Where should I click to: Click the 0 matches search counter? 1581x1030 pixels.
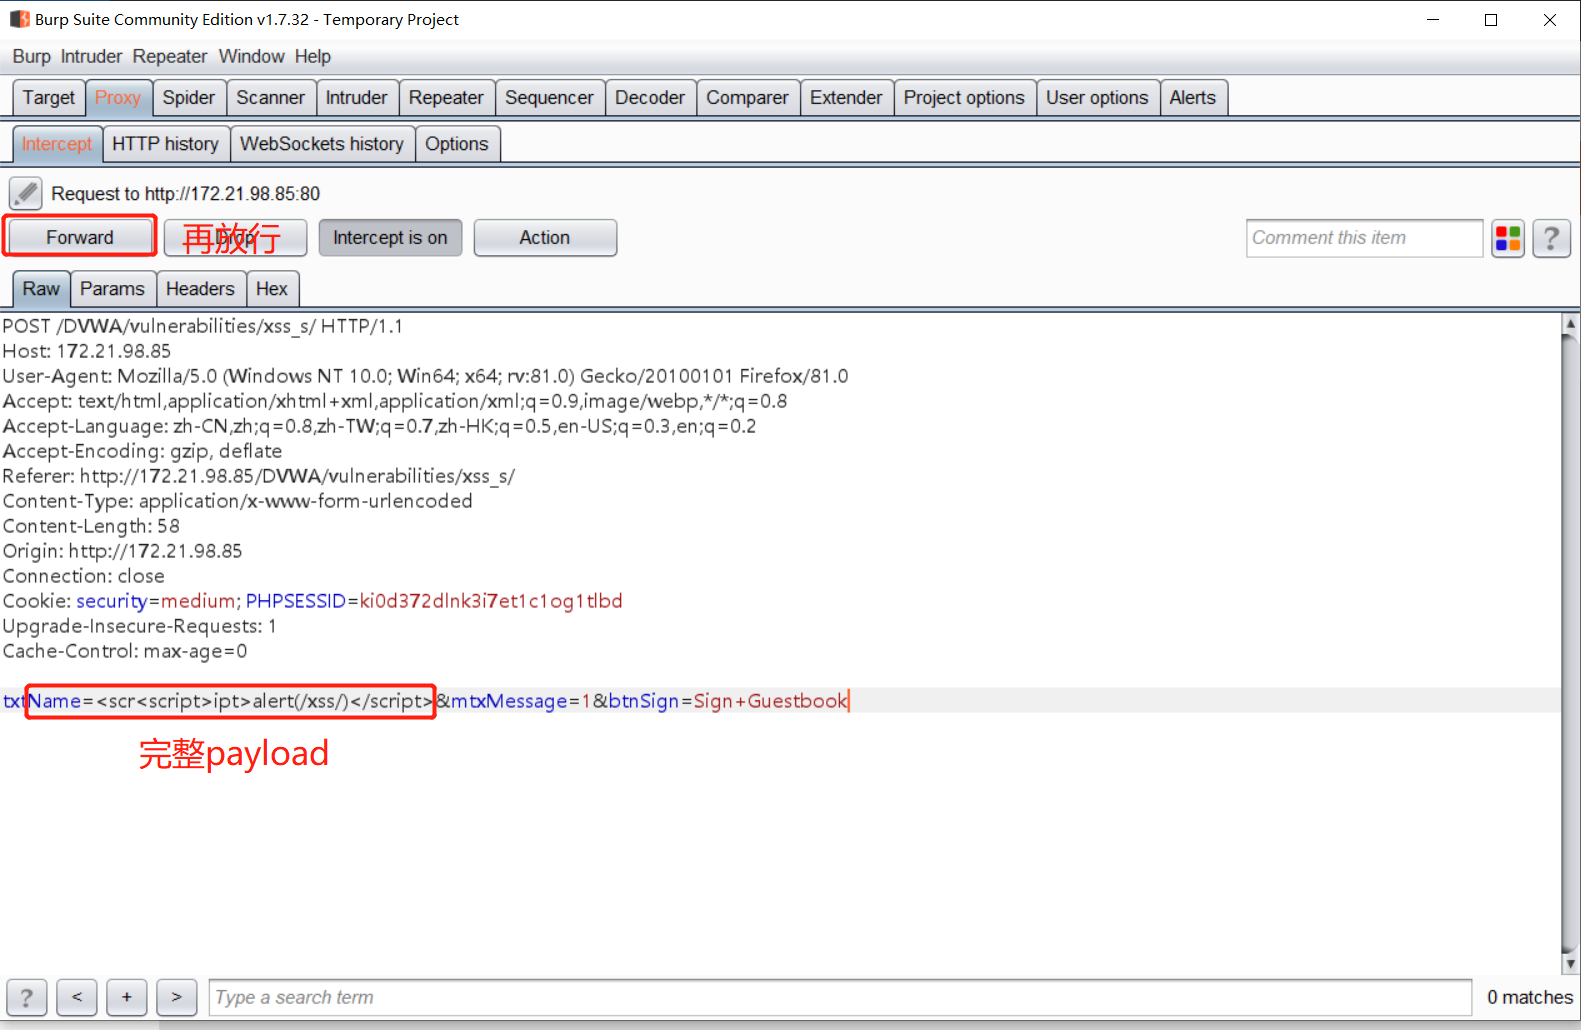1529,997
